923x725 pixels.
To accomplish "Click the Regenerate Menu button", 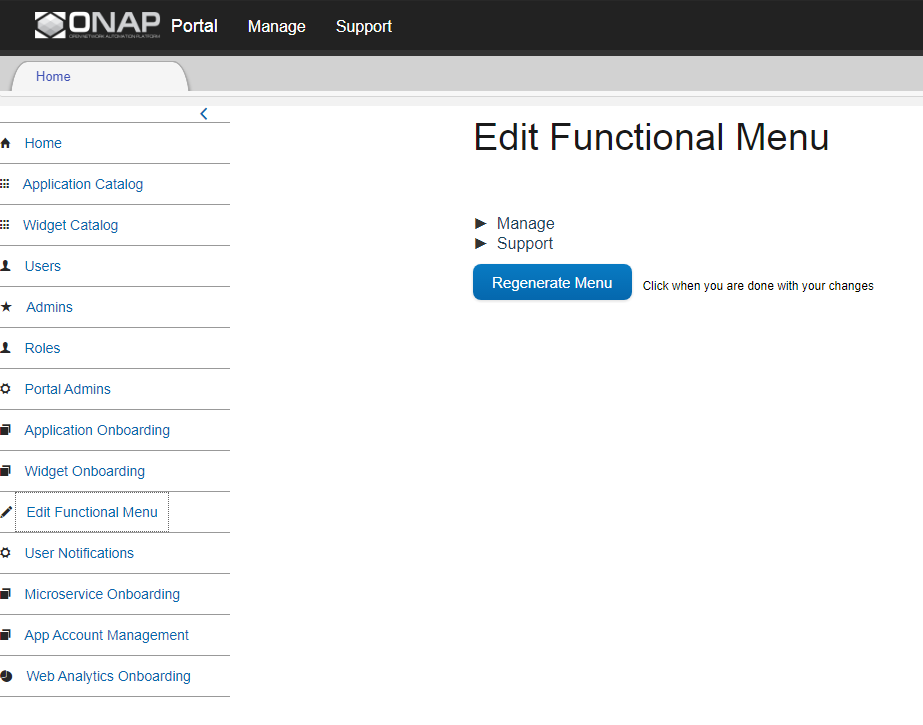I will coord(552,282).
